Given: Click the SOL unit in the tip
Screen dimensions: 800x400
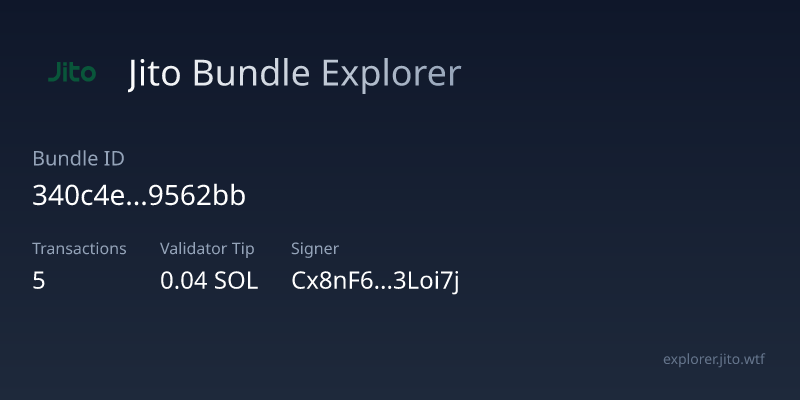Looking at the screenshot, I should tap(236, 281).
